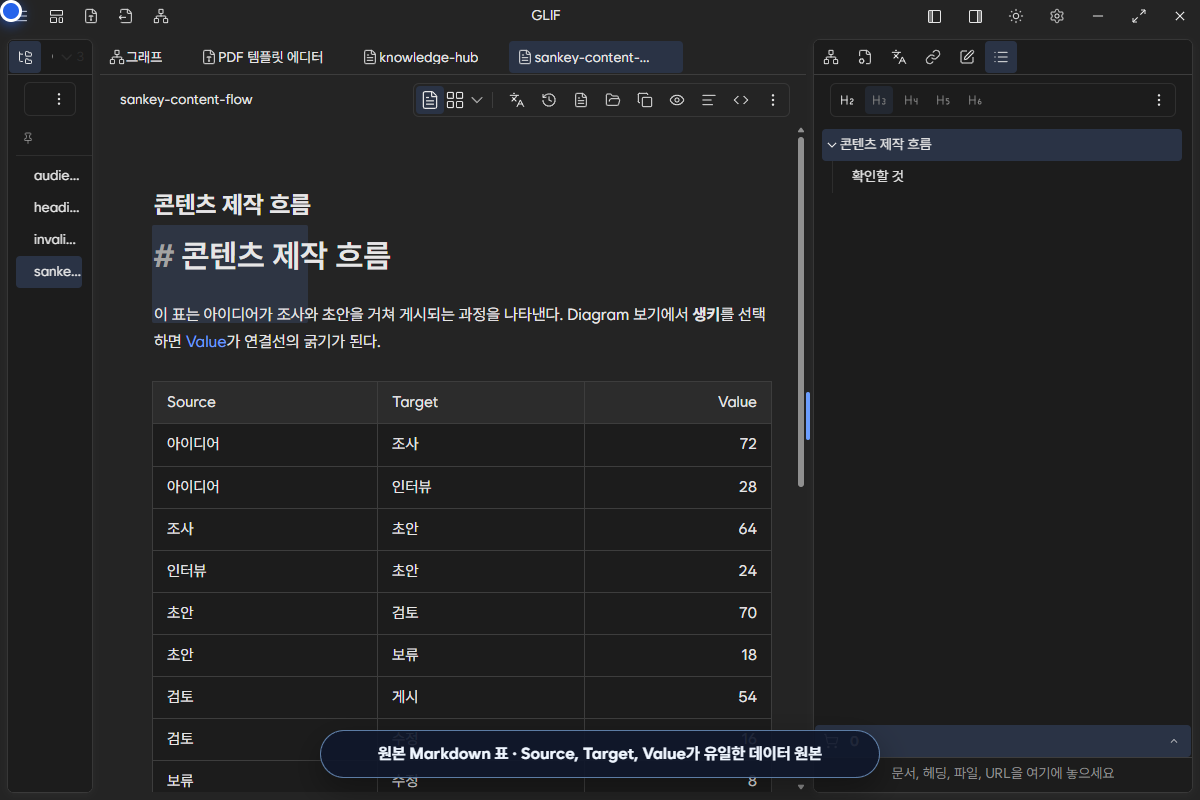Collapse the 콘텐츠 제작 흐름 outline node
The width and height of the screenshot is (1200, 800).
(831, 145)
